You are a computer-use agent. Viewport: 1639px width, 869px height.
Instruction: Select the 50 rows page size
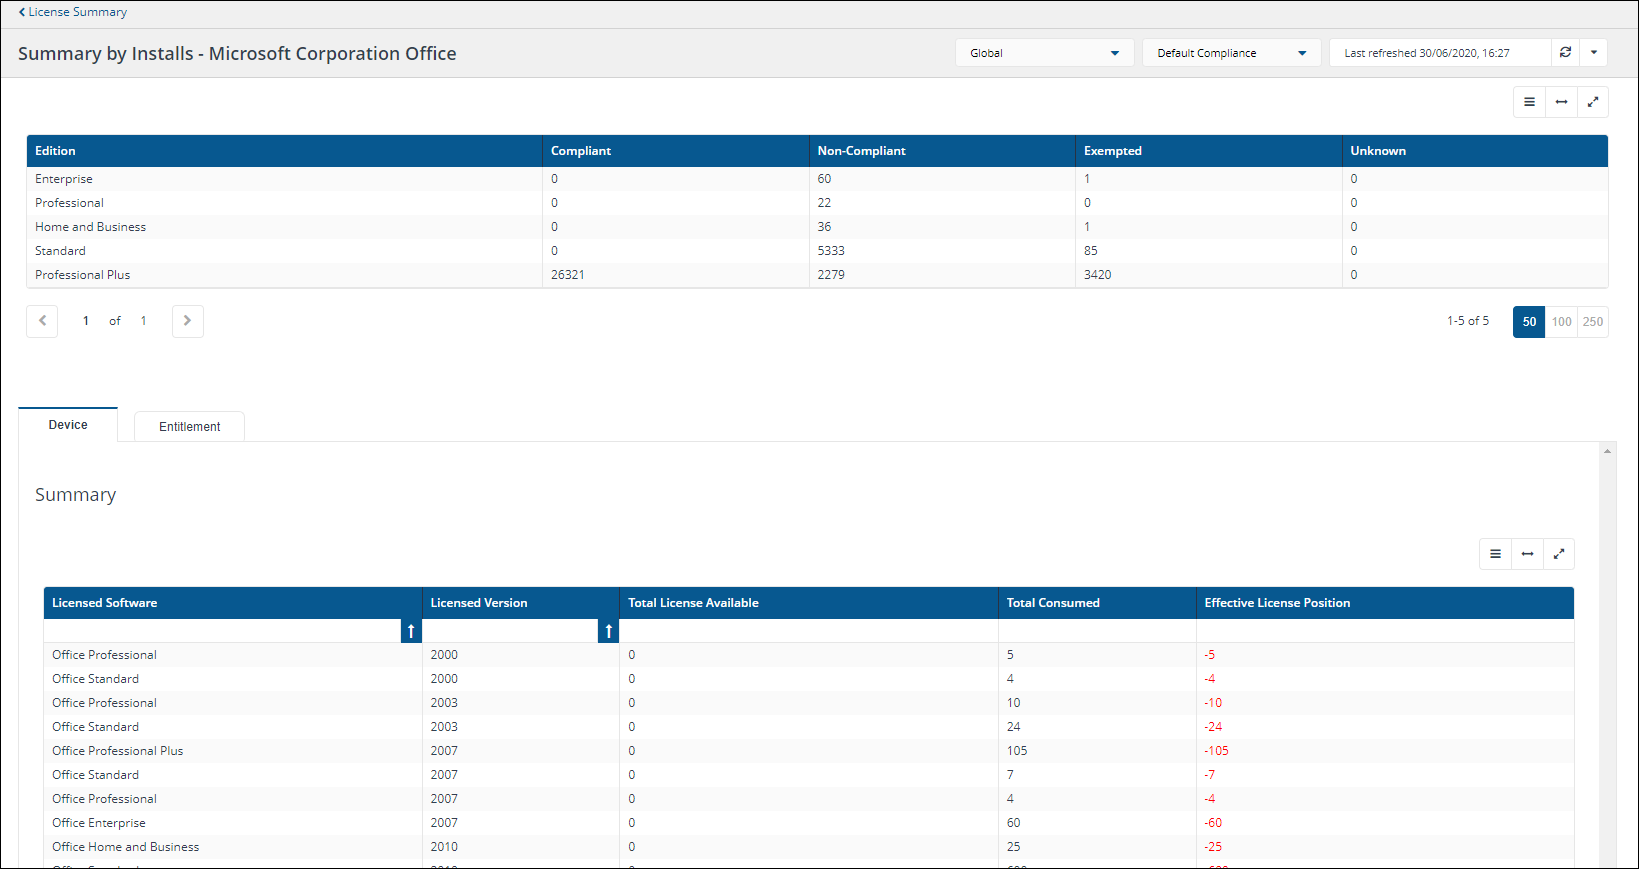pyautogui.click(x=1529, y=322)
